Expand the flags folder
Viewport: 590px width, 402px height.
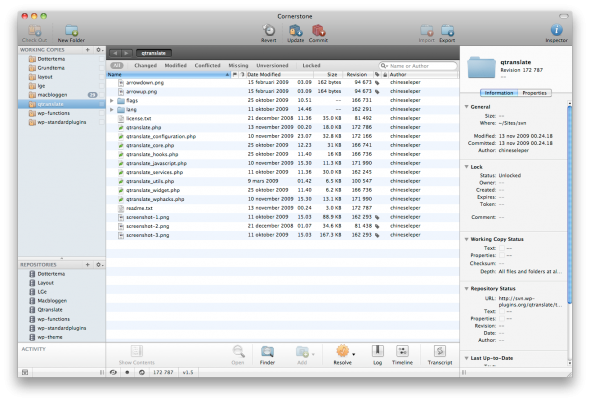[x=112, y=100]
